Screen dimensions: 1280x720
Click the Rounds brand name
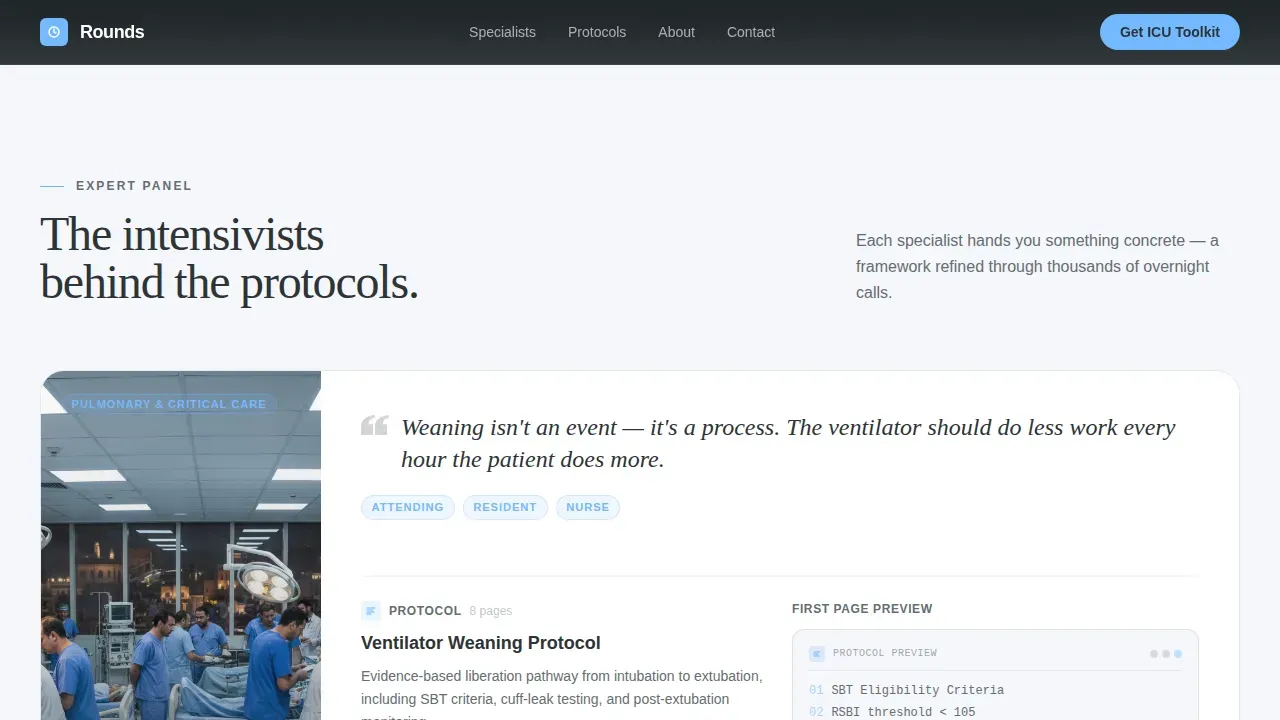click(x=112, y=32)
